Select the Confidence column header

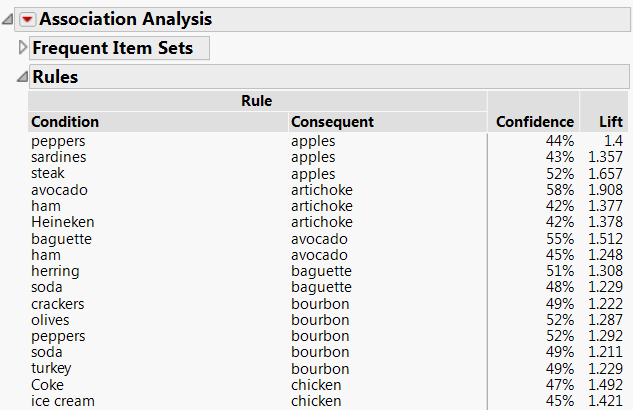[x=535, y=122]
